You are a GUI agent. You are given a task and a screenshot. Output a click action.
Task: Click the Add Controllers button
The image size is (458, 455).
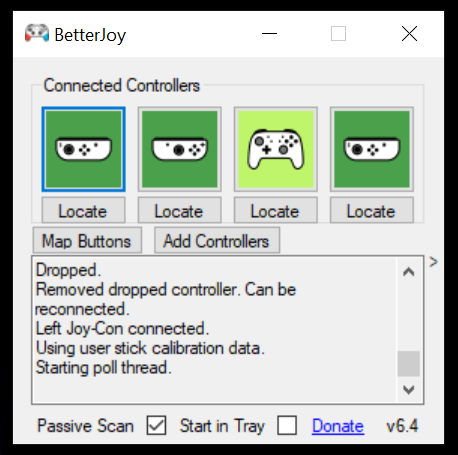217,240
